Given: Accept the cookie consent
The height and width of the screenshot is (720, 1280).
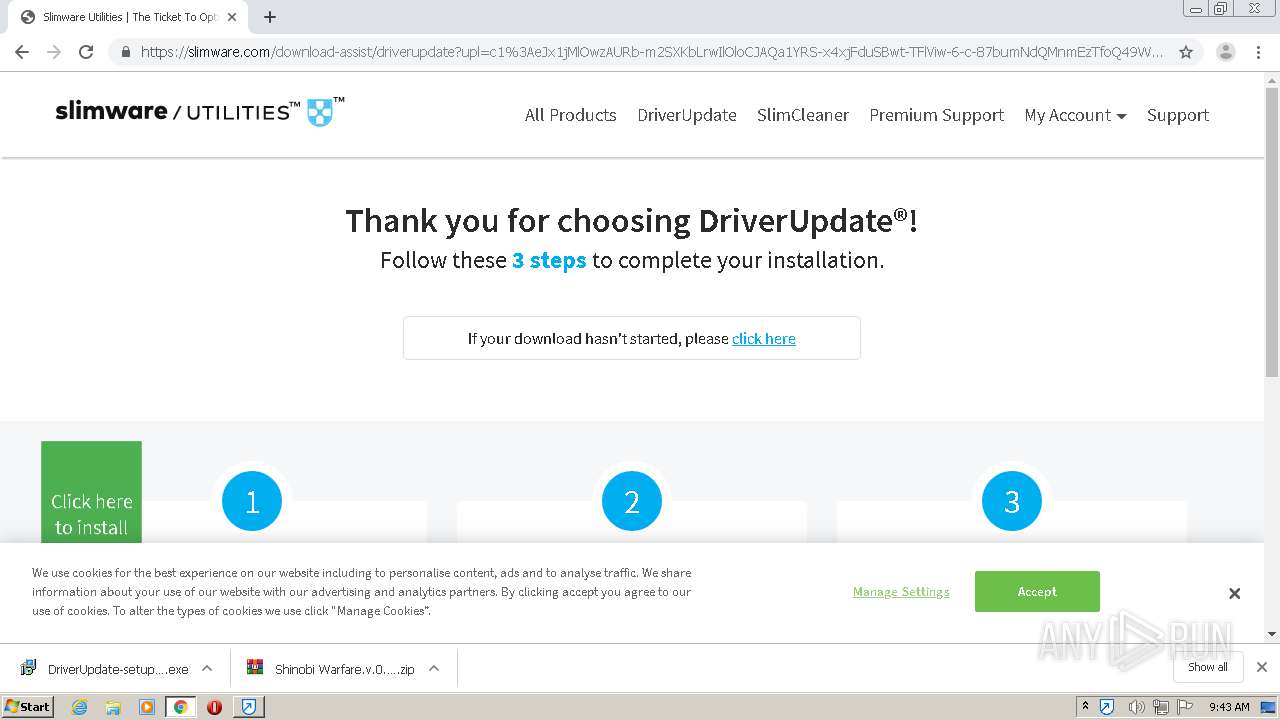Looking at the screenshot, I should [x=1037, y=592].
